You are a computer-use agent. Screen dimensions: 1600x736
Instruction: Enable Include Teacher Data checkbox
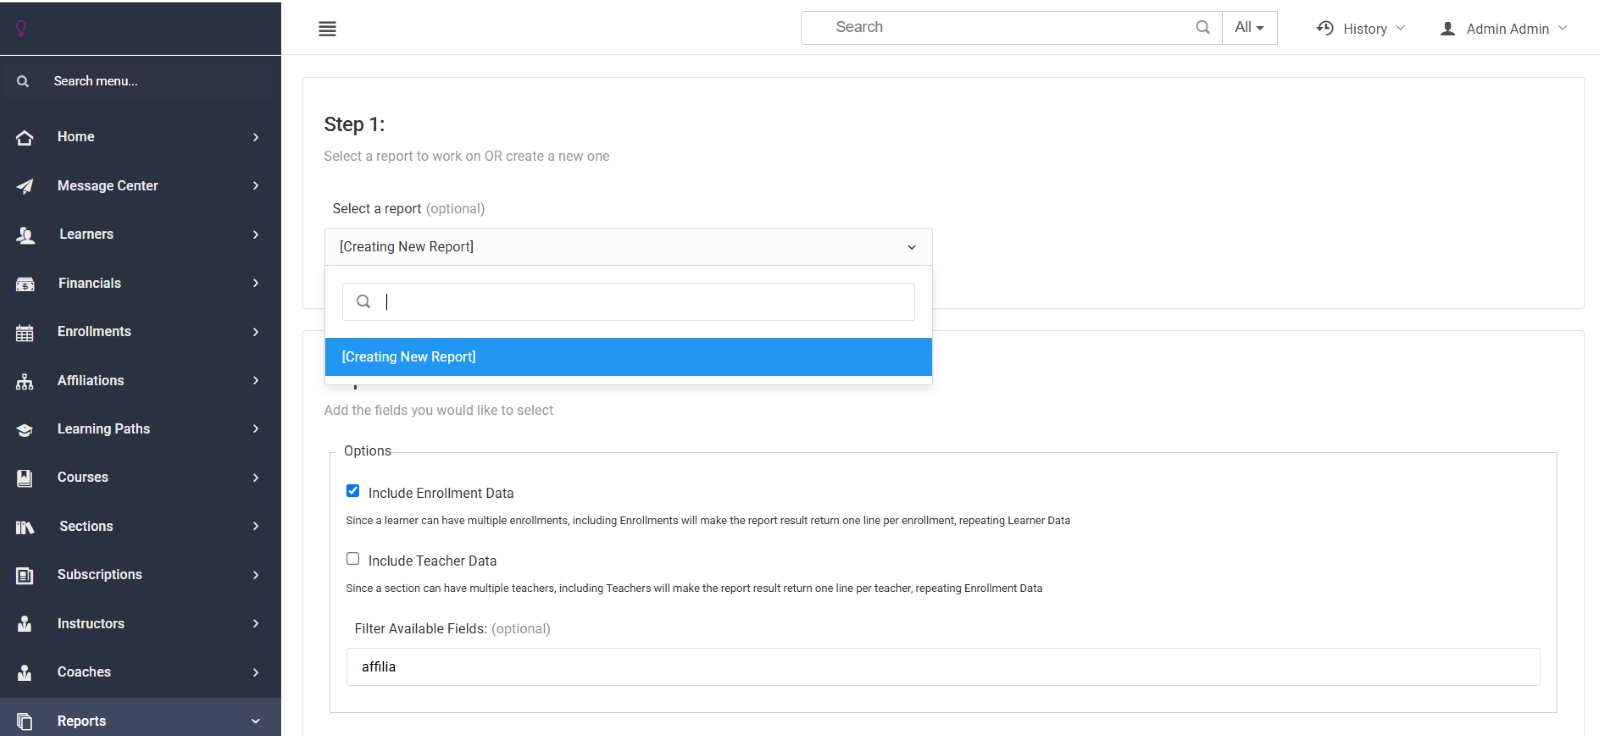click(353, 559)
